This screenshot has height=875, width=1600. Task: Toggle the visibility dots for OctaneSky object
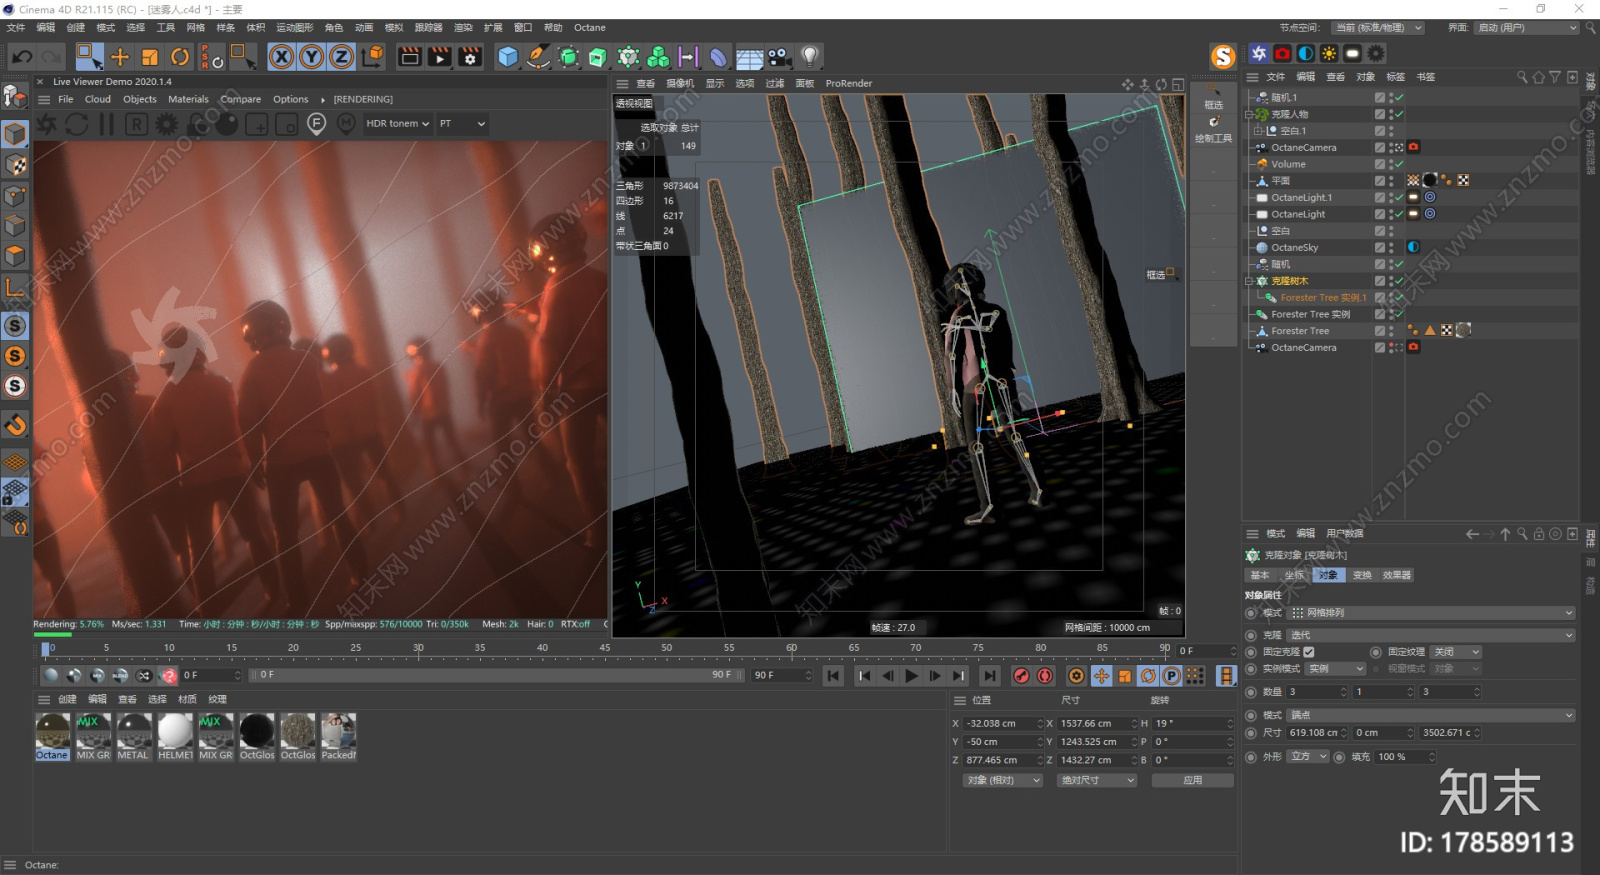(x=1391, y=247)
